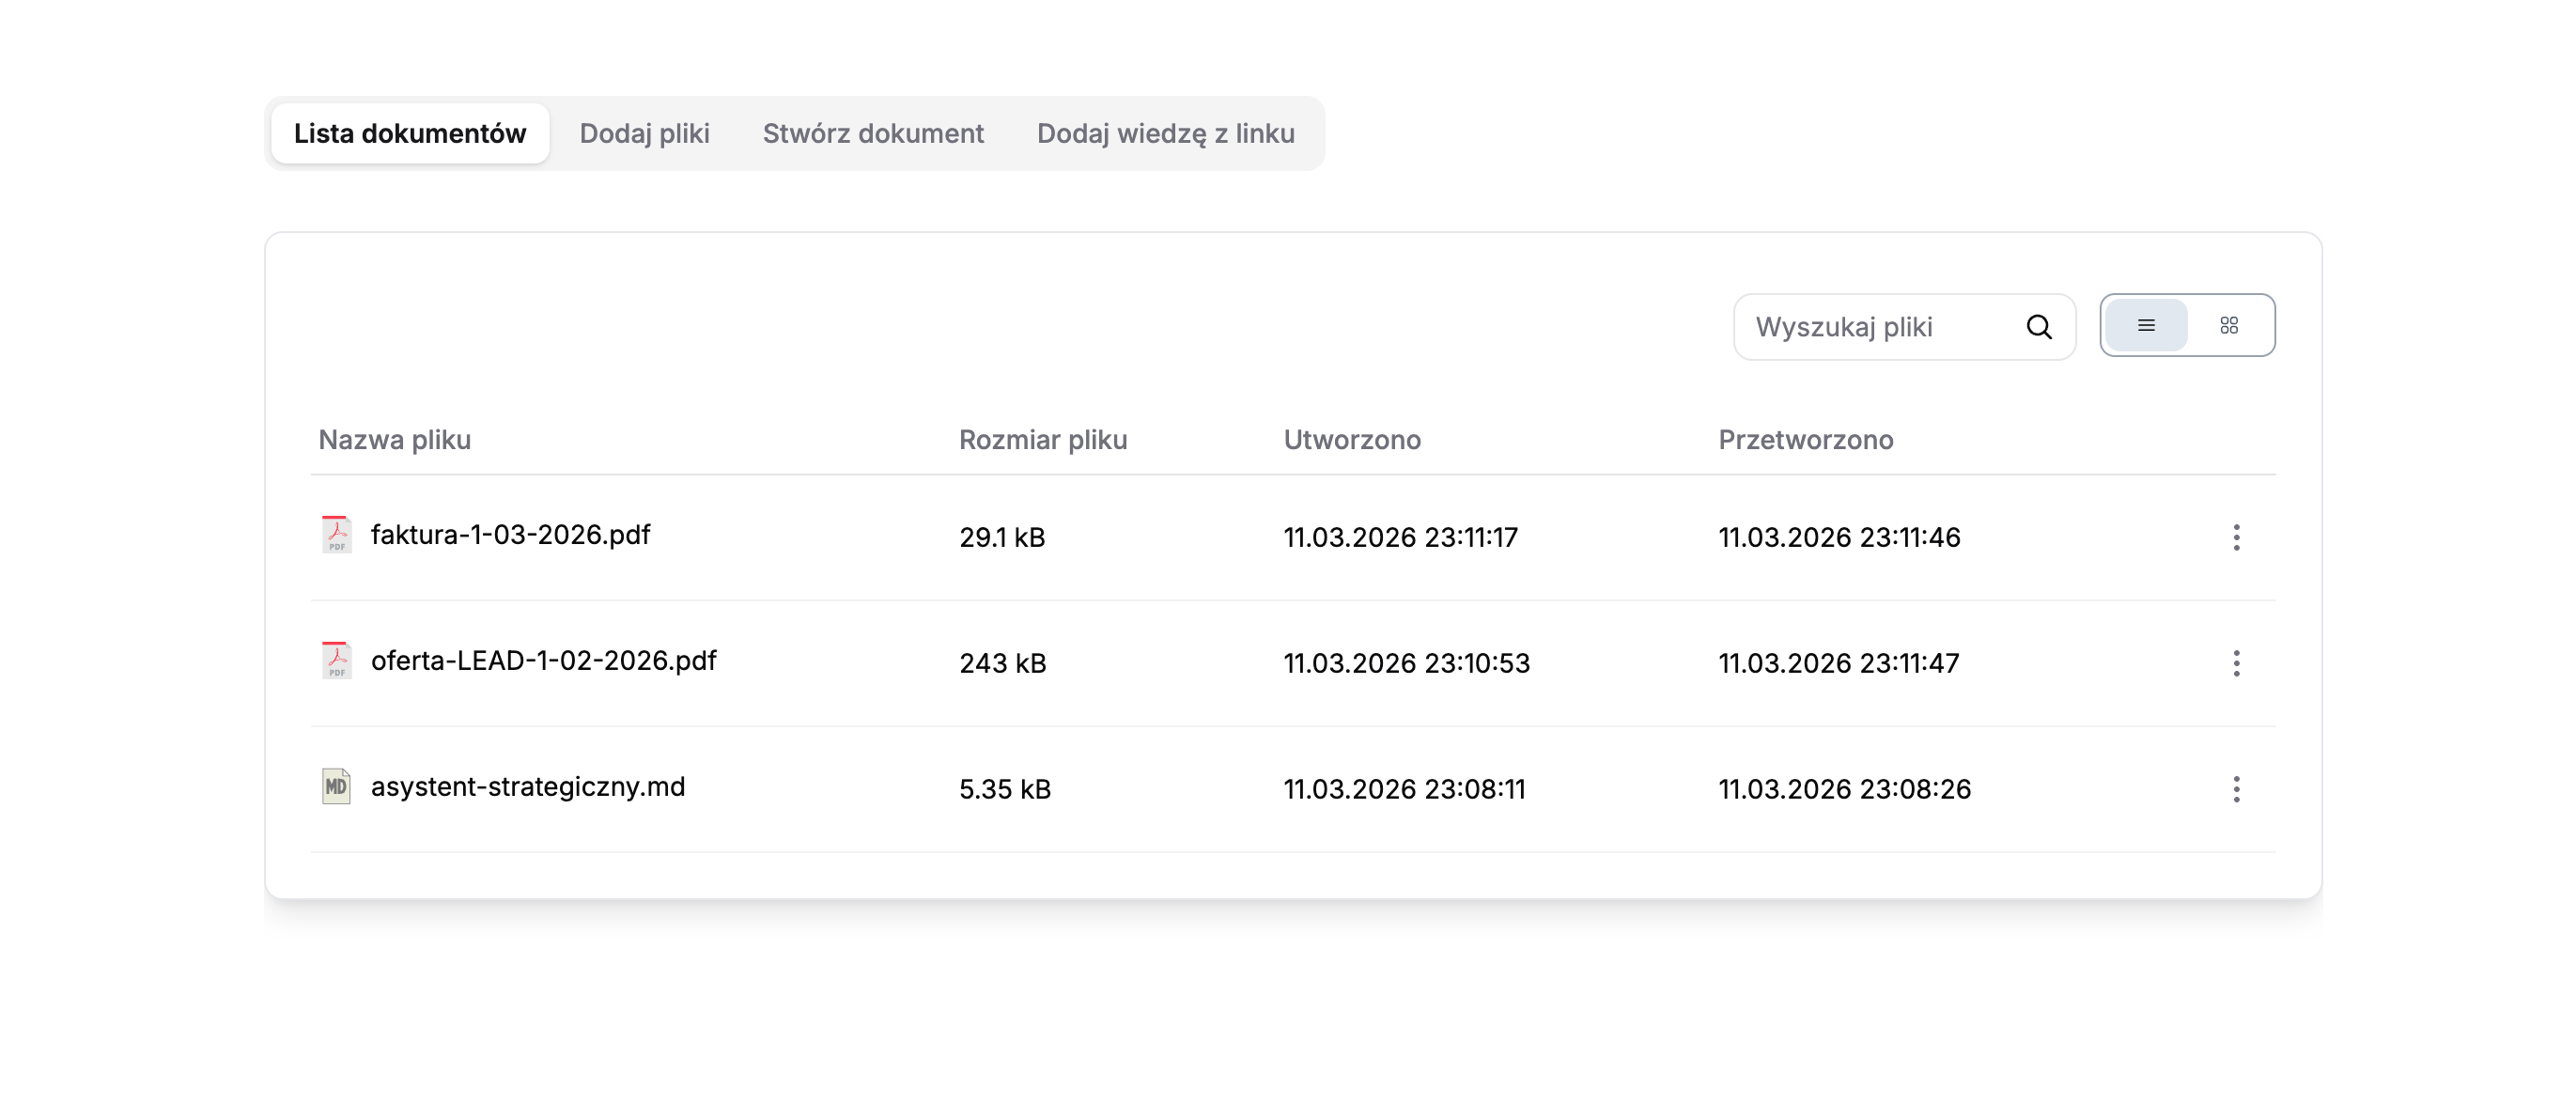Select the Lista dokumentów tab
2576x1120 pixels.
[x=410, y=134]
